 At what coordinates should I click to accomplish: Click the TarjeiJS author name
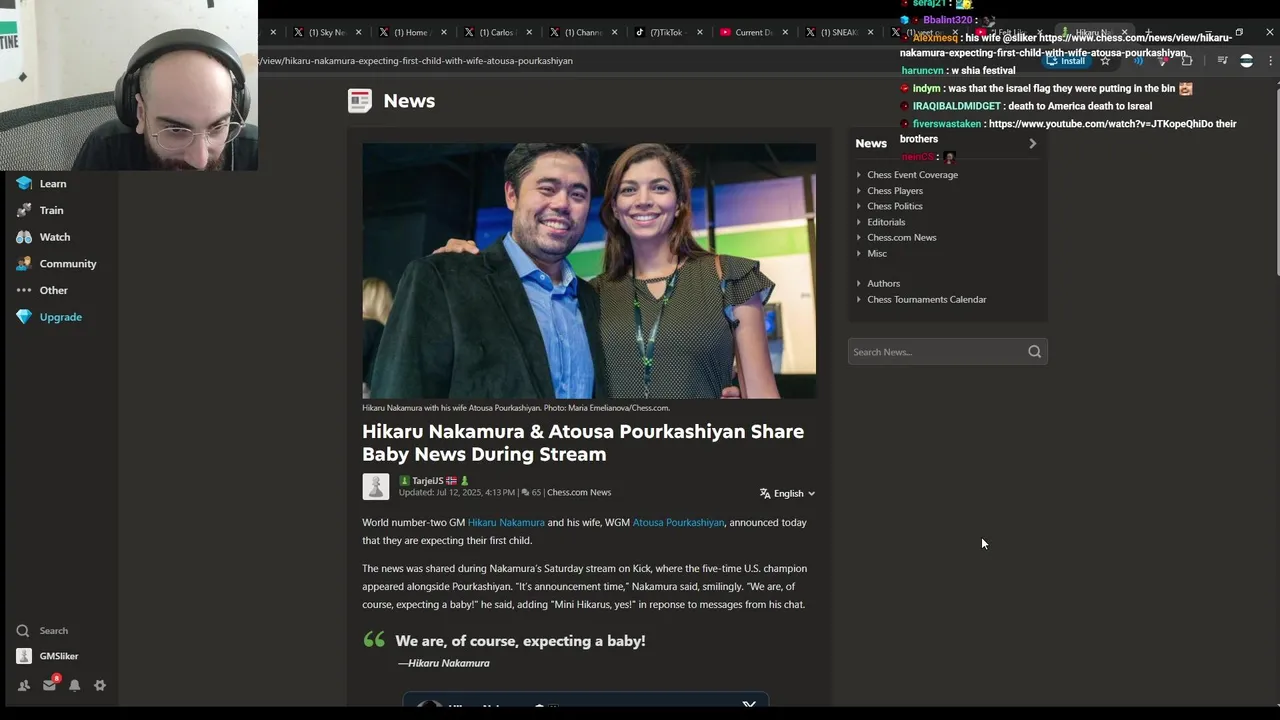pos(428,481)
